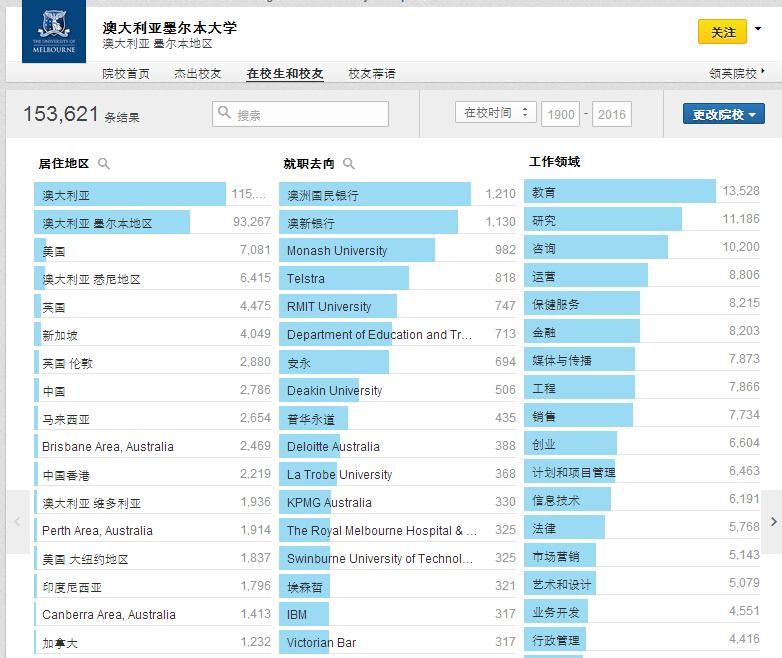This screenshot has width=782, height=658.
Task: Filter by employer 澳洲国民银行
Action: pos(398,194)
